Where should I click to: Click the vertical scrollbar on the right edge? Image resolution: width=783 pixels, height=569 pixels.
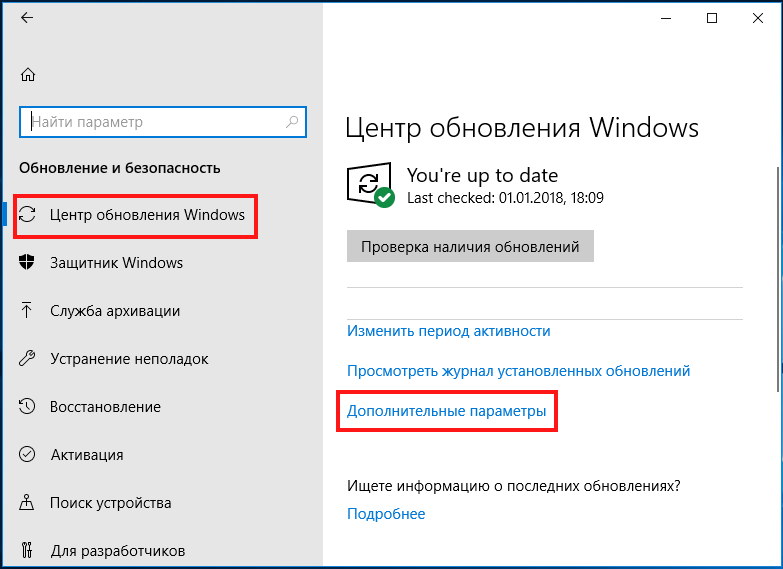point(779,280)
